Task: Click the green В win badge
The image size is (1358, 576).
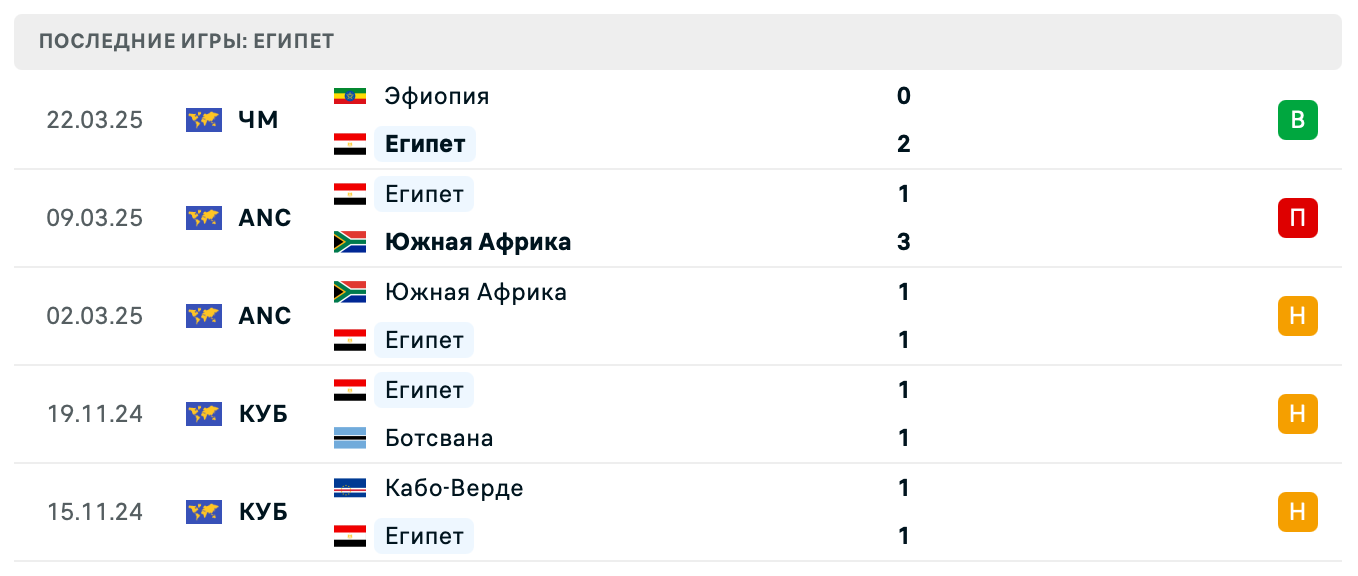Action: 1297,120
